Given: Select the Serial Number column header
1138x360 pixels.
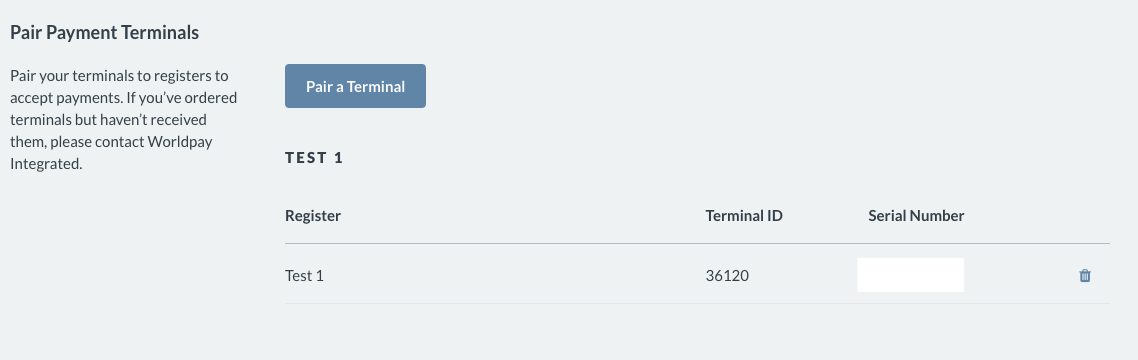Looking at the screenshot, I should [916, 216].
